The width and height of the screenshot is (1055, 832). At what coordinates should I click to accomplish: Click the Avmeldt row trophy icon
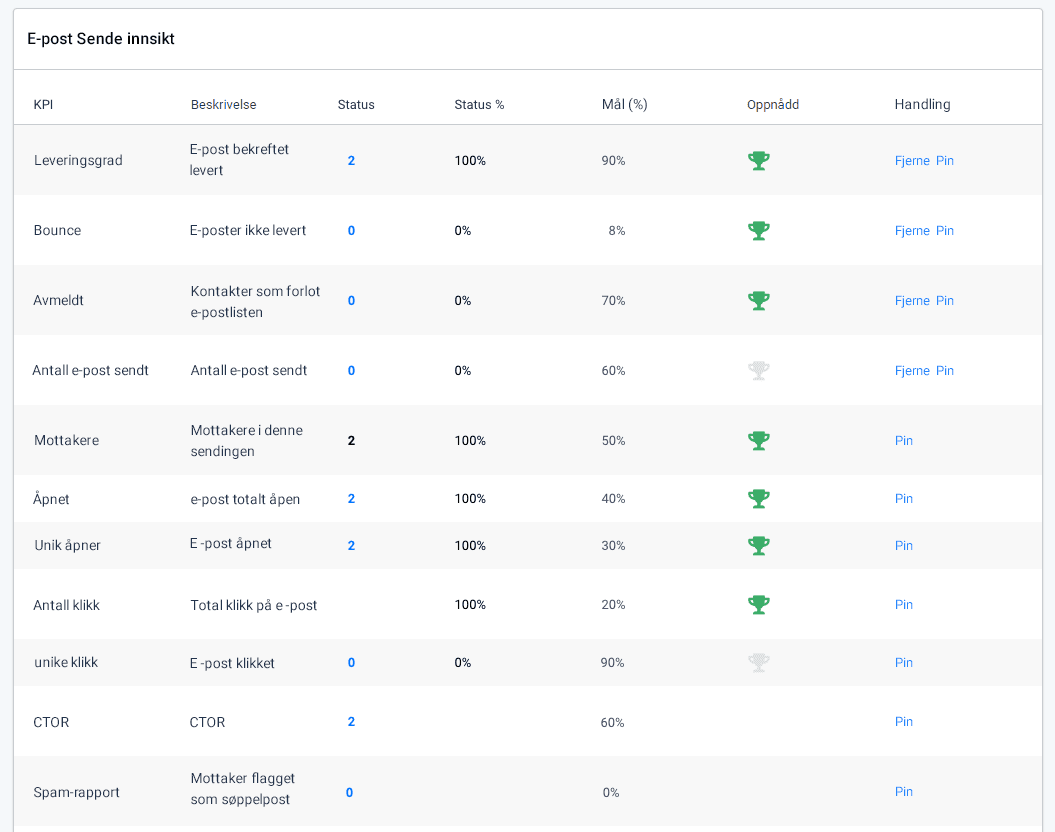(759, 301)
